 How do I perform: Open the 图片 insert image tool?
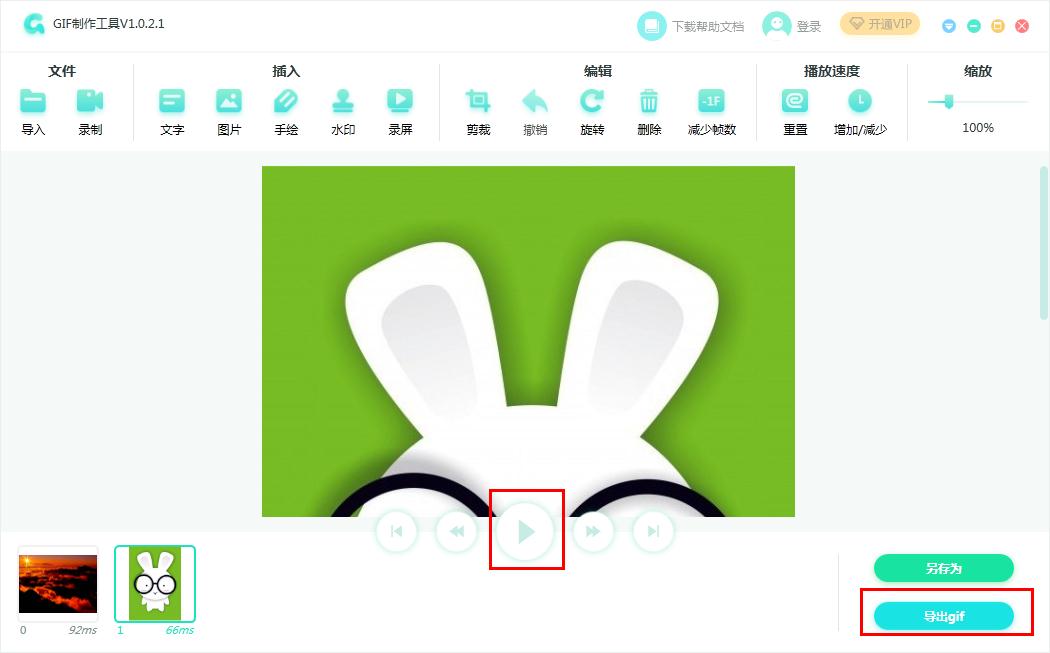pyautogui.click(x=229, y=107)
